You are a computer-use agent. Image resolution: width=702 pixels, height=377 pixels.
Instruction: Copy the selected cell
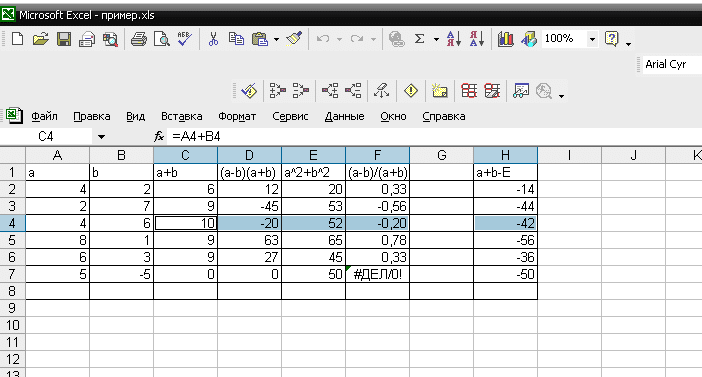236,39
